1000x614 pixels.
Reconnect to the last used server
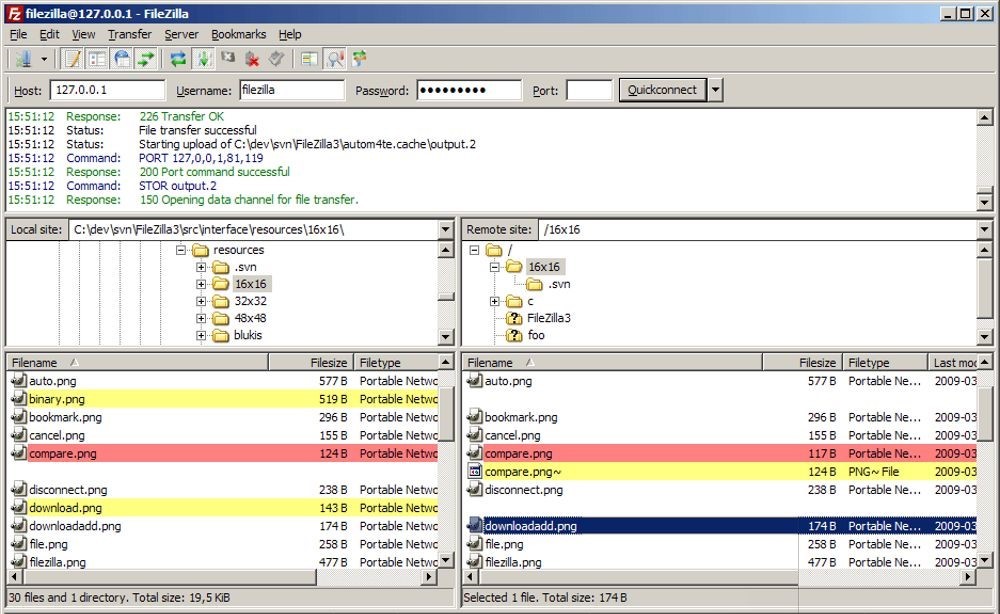pos(276,59)
